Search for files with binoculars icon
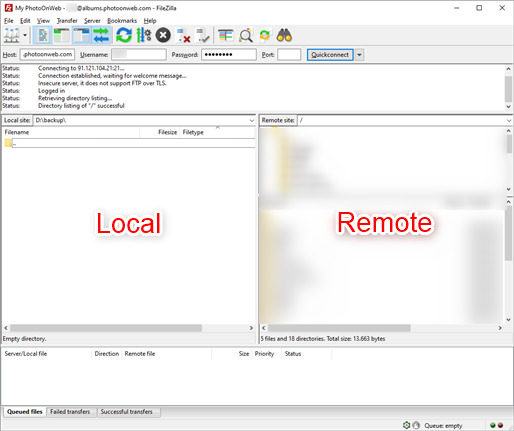Viewport: 514px width, 431px height. [284, 35]
